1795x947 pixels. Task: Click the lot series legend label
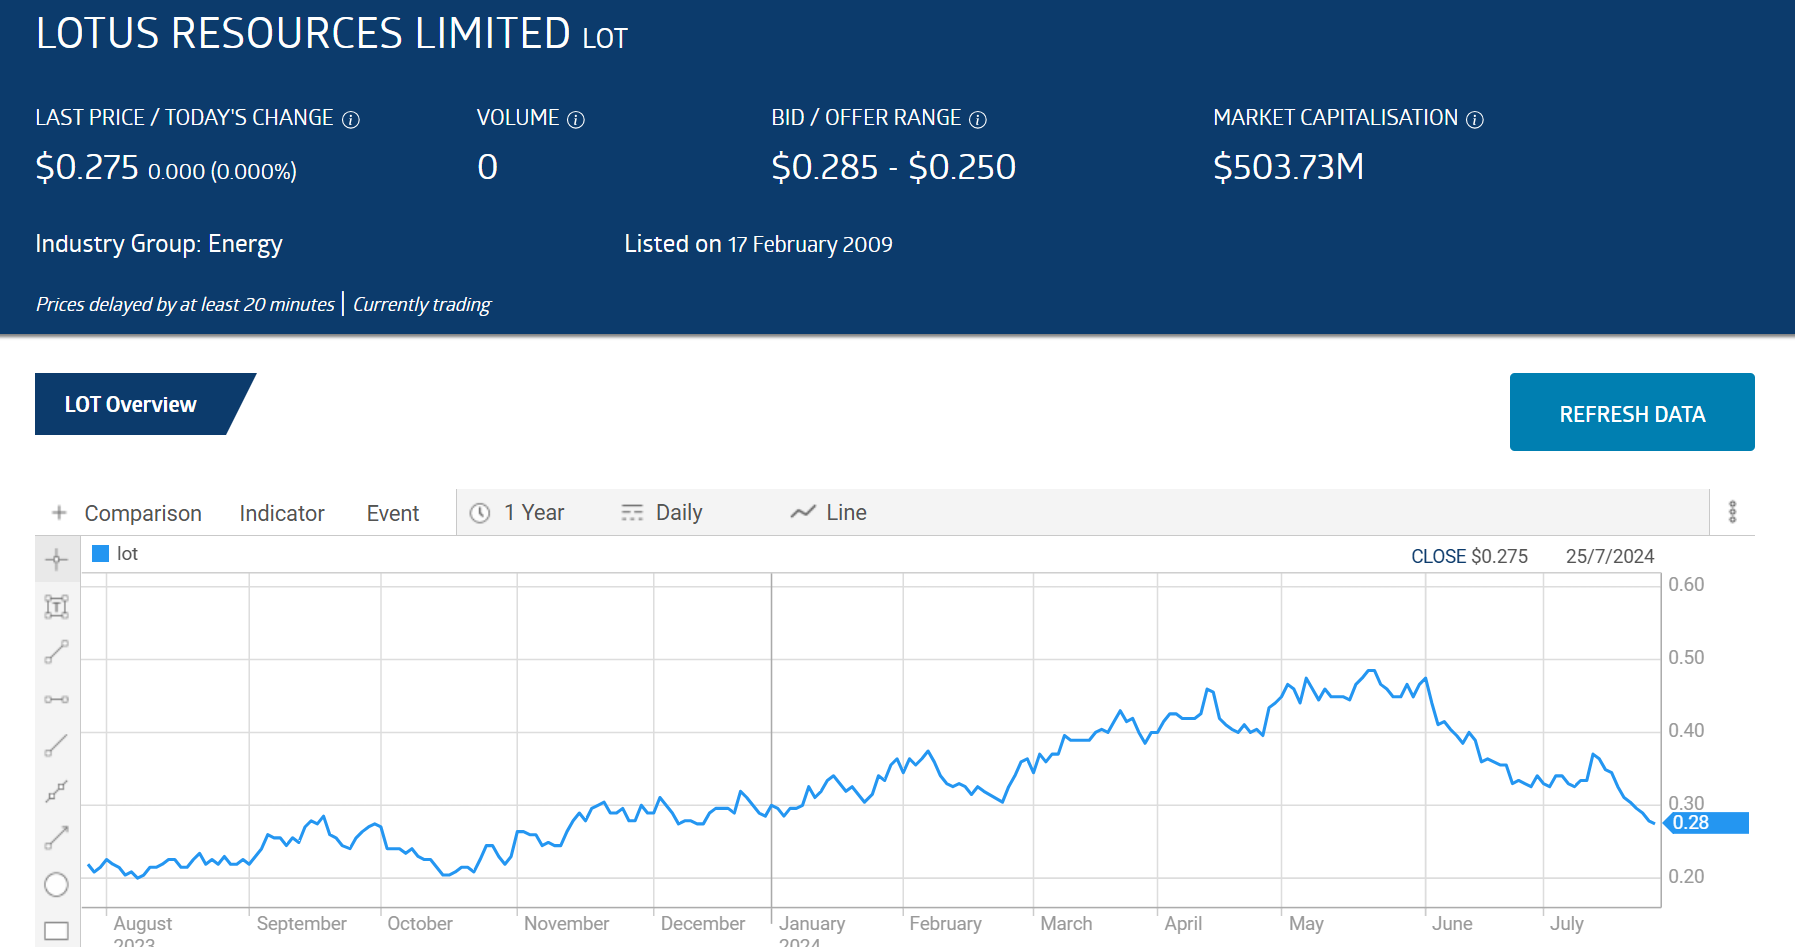127,554
